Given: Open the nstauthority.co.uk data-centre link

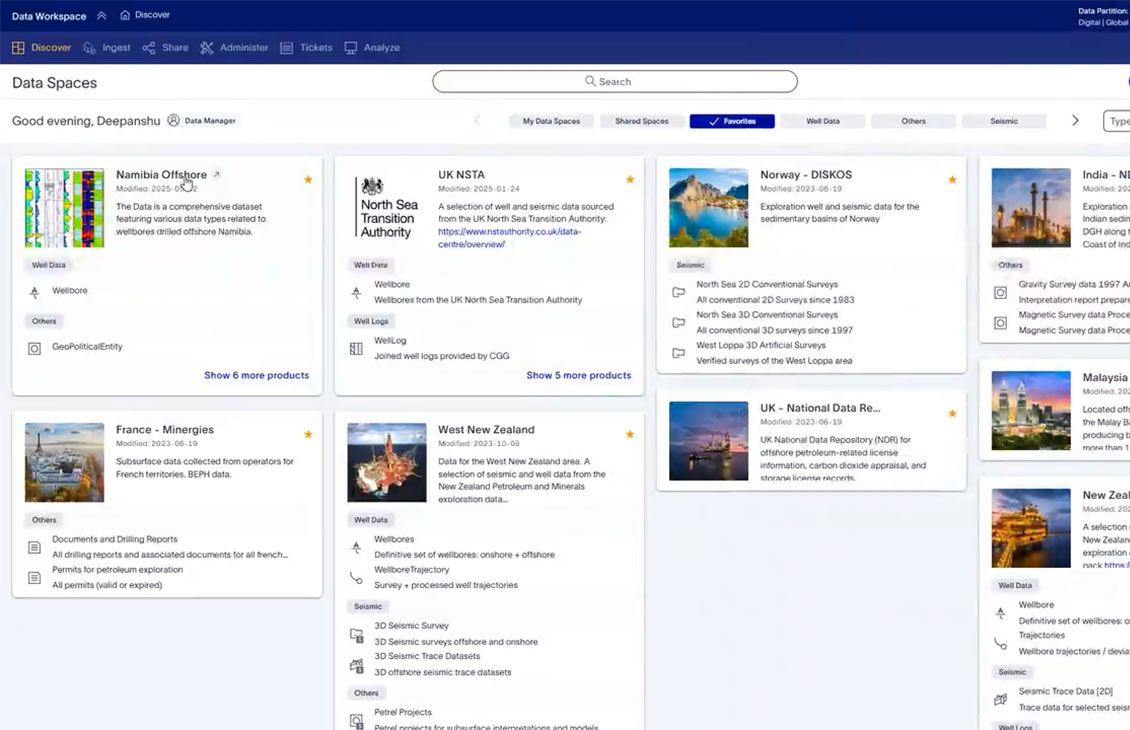Looking at the screenshot, I should [x=510, y=238].
